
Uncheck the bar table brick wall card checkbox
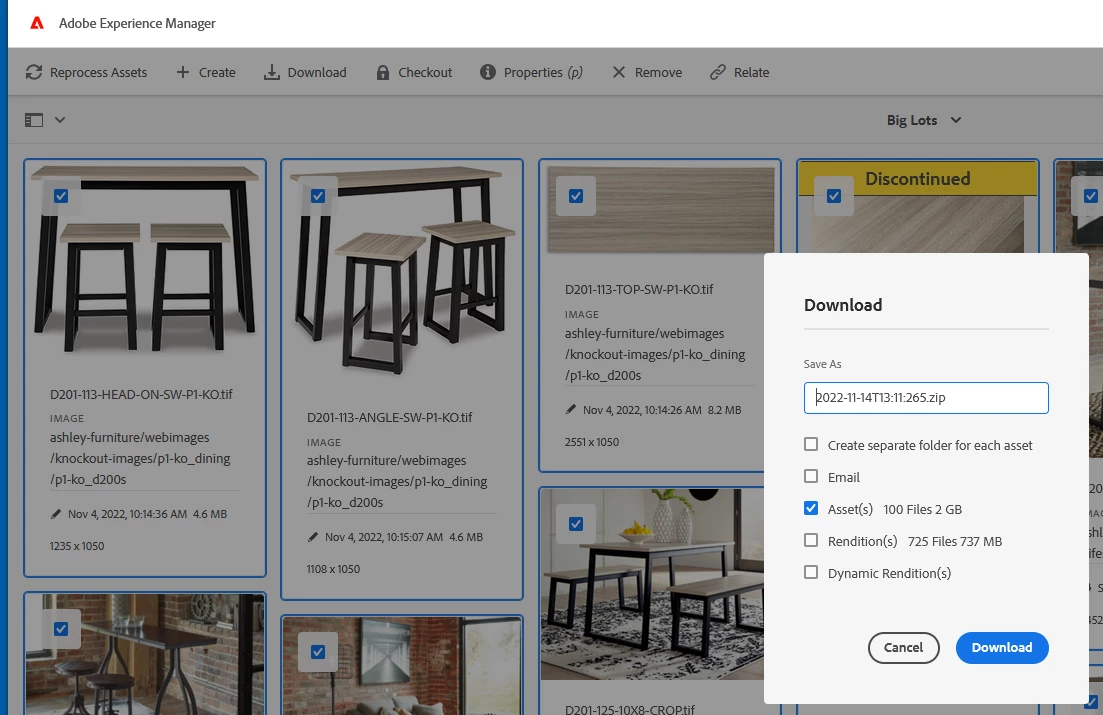tap(61, 628)
